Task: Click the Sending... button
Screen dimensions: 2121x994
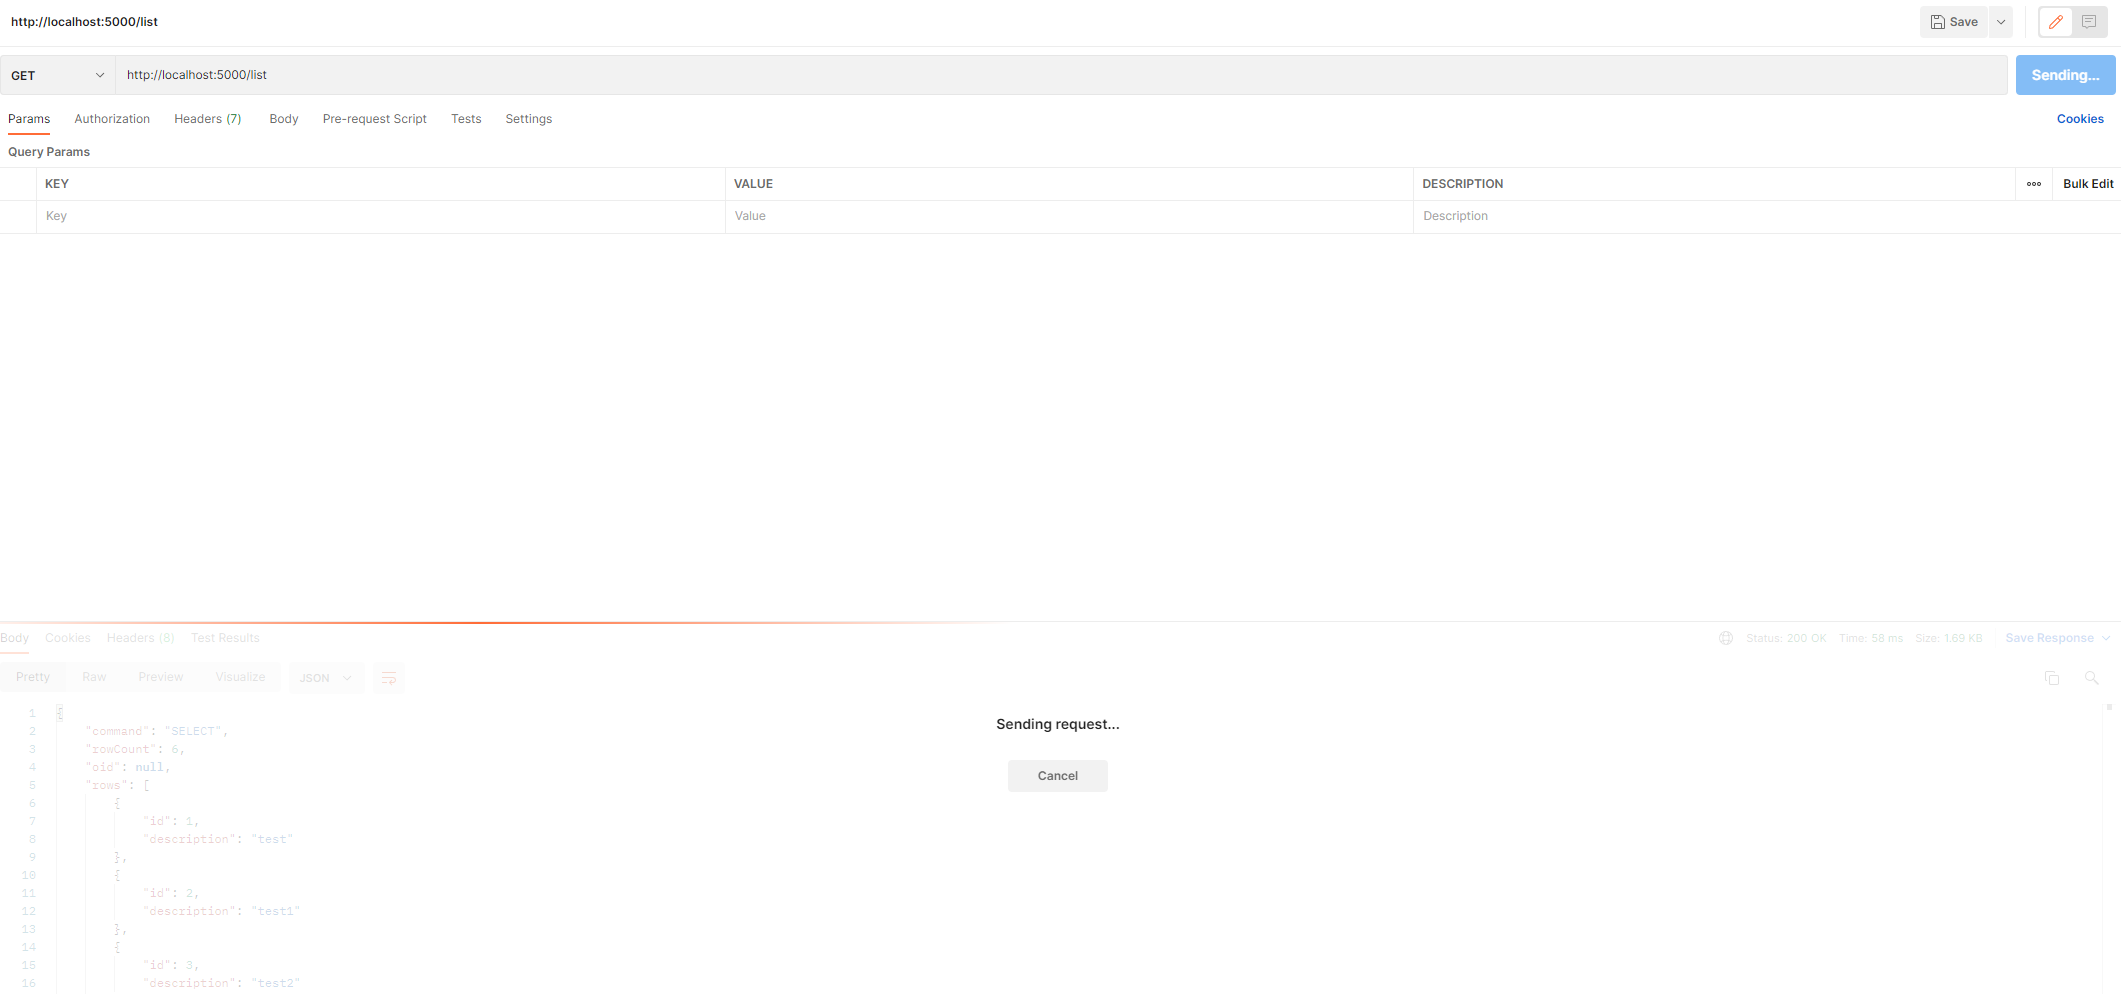Action: pos(2065,75)
